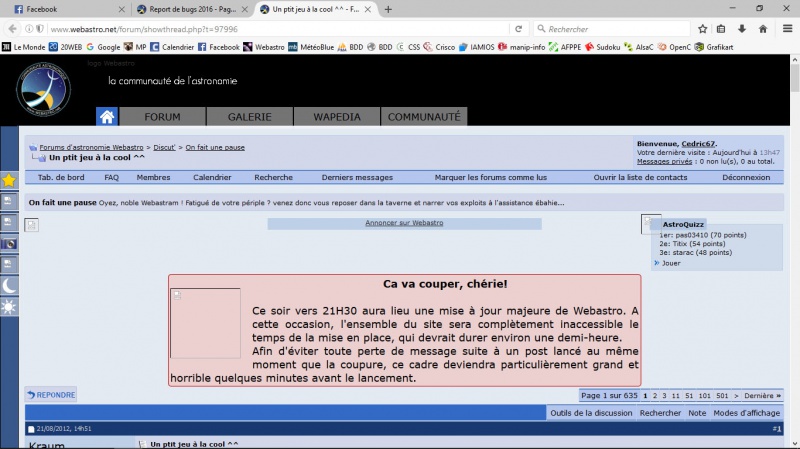The height and width of the screenshot is (449, 800).
Task: Open the Grafikart bookmark
Action: [x=714, y=47]
